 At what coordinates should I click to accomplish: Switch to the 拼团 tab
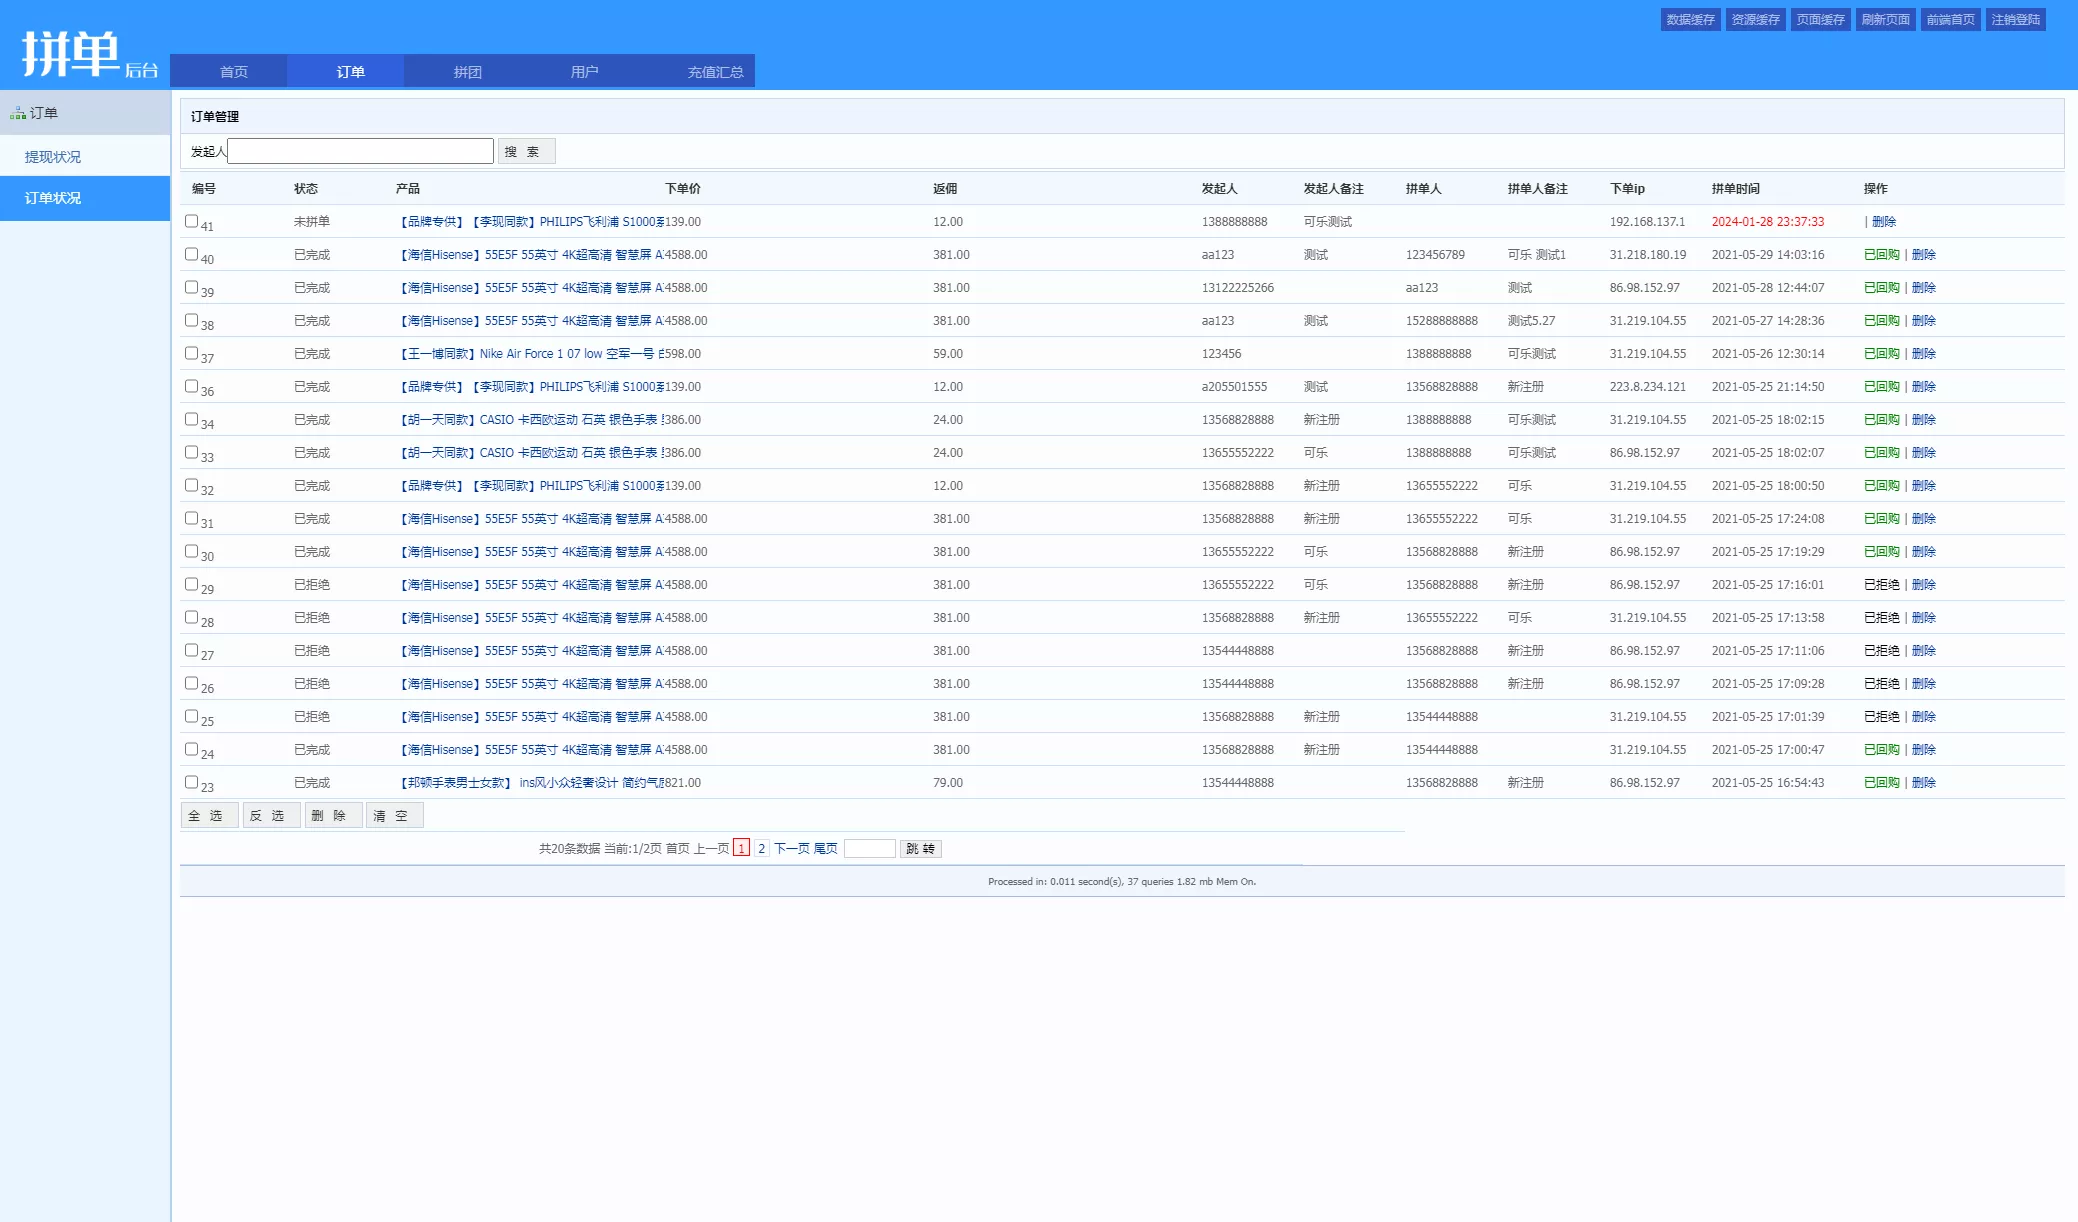pyautogui.click(x=467, y=72)
